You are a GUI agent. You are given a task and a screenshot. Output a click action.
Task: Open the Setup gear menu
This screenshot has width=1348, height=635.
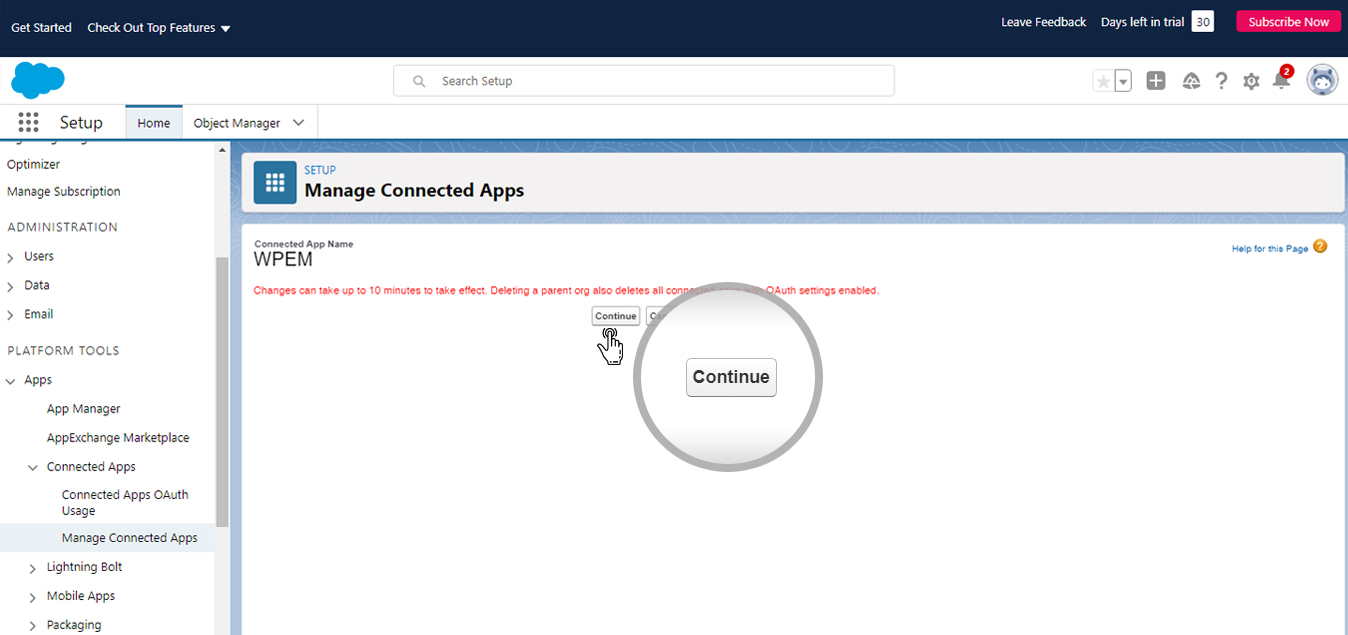1251,81
